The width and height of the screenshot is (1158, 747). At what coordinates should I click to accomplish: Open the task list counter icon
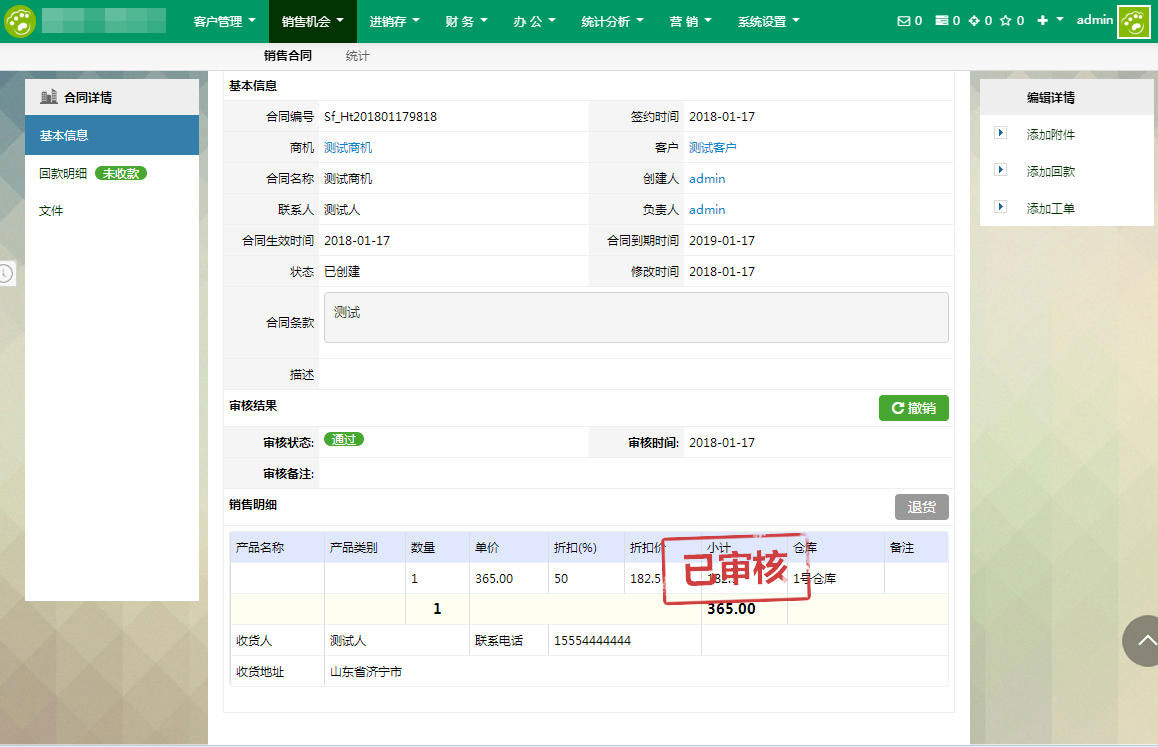942,21
